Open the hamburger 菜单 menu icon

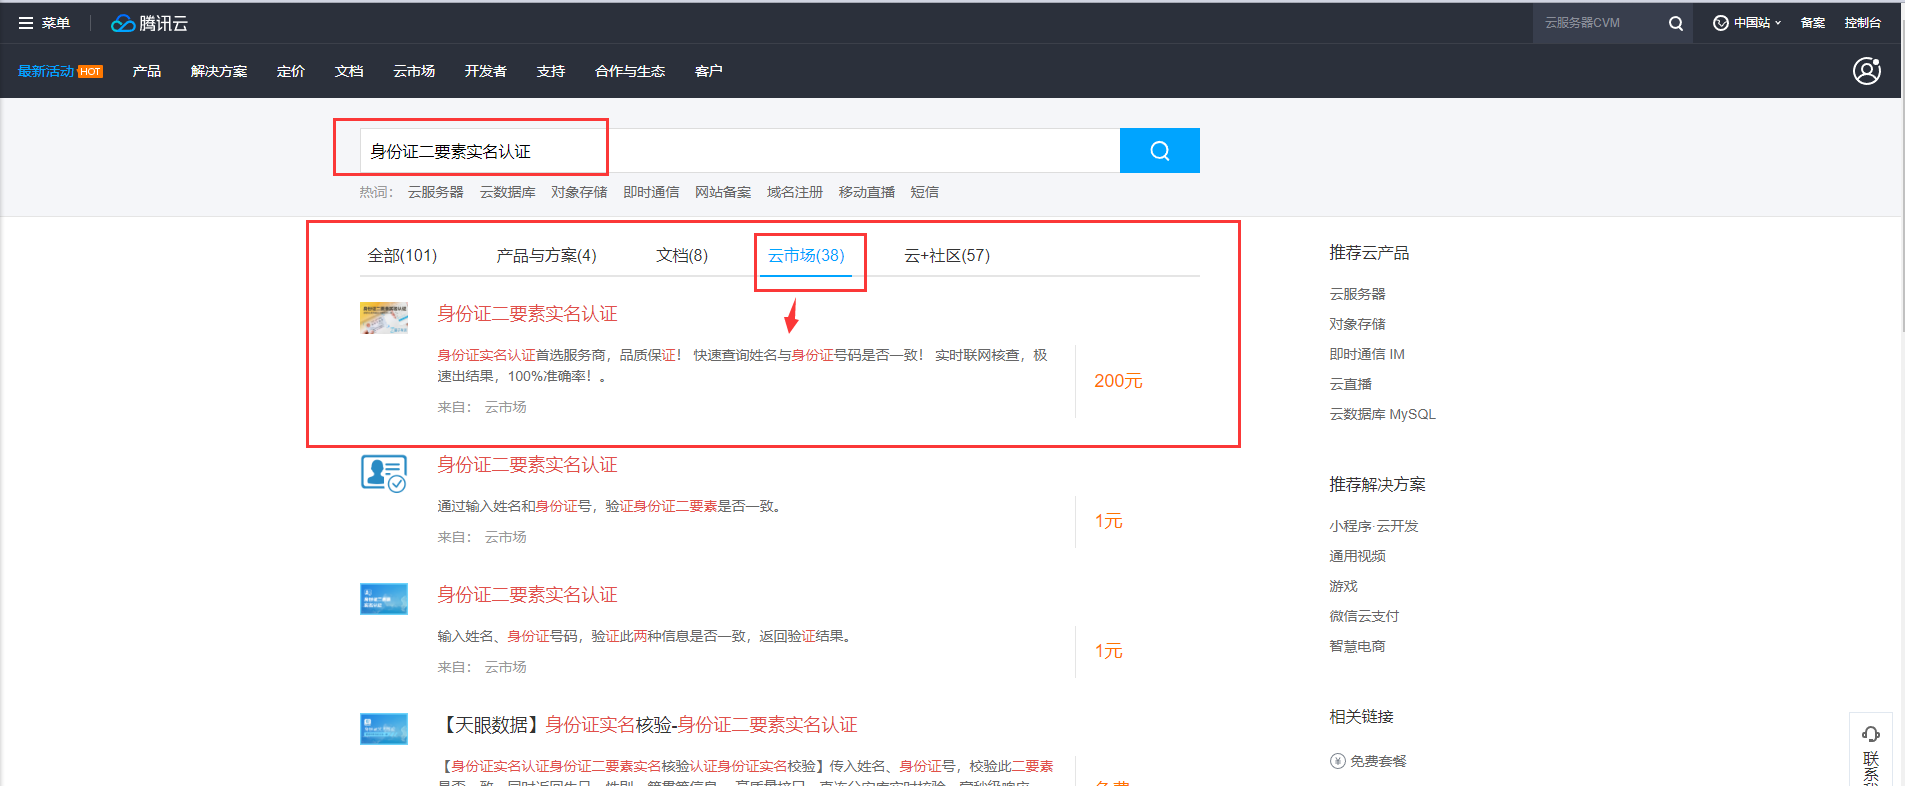click(x=26, y=23)
